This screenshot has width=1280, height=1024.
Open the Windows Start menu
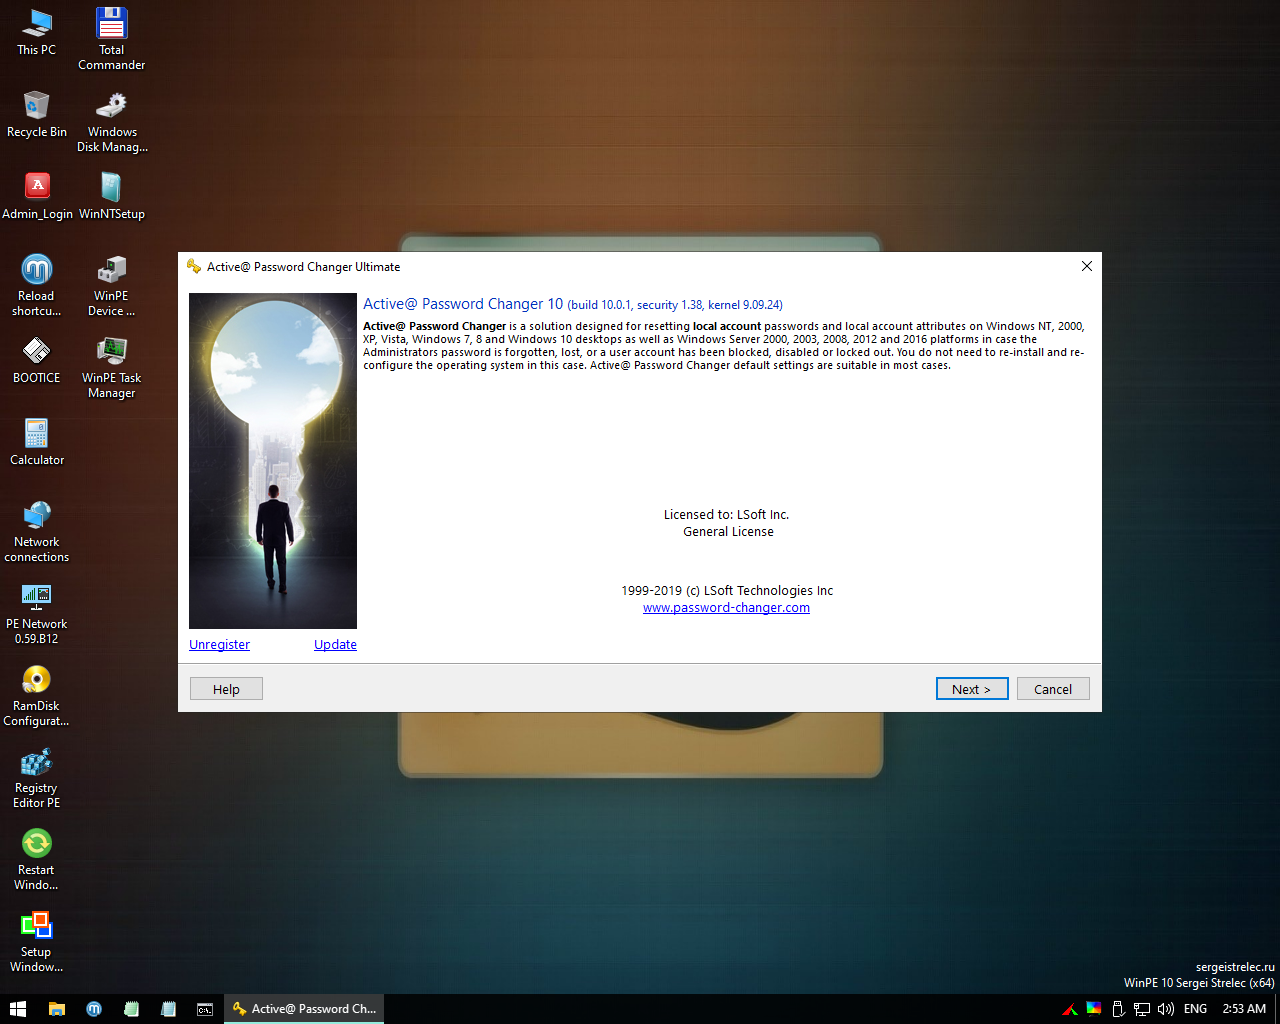(x=18, y=1009)
